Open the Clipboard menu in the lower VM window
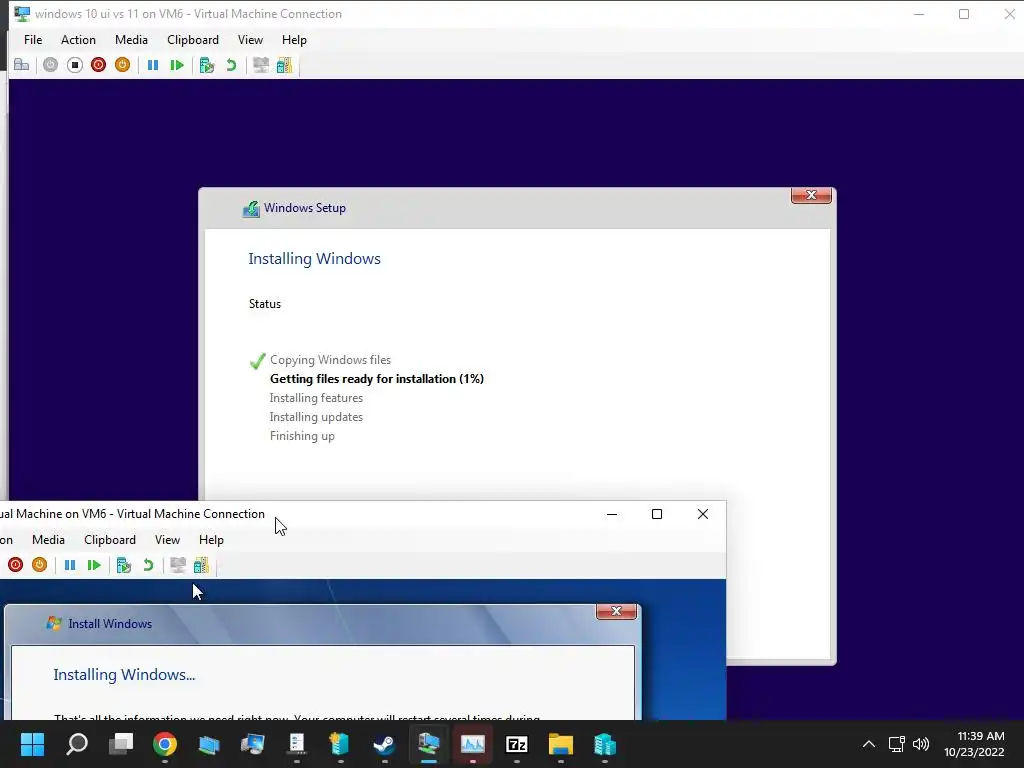 [110, 540]
